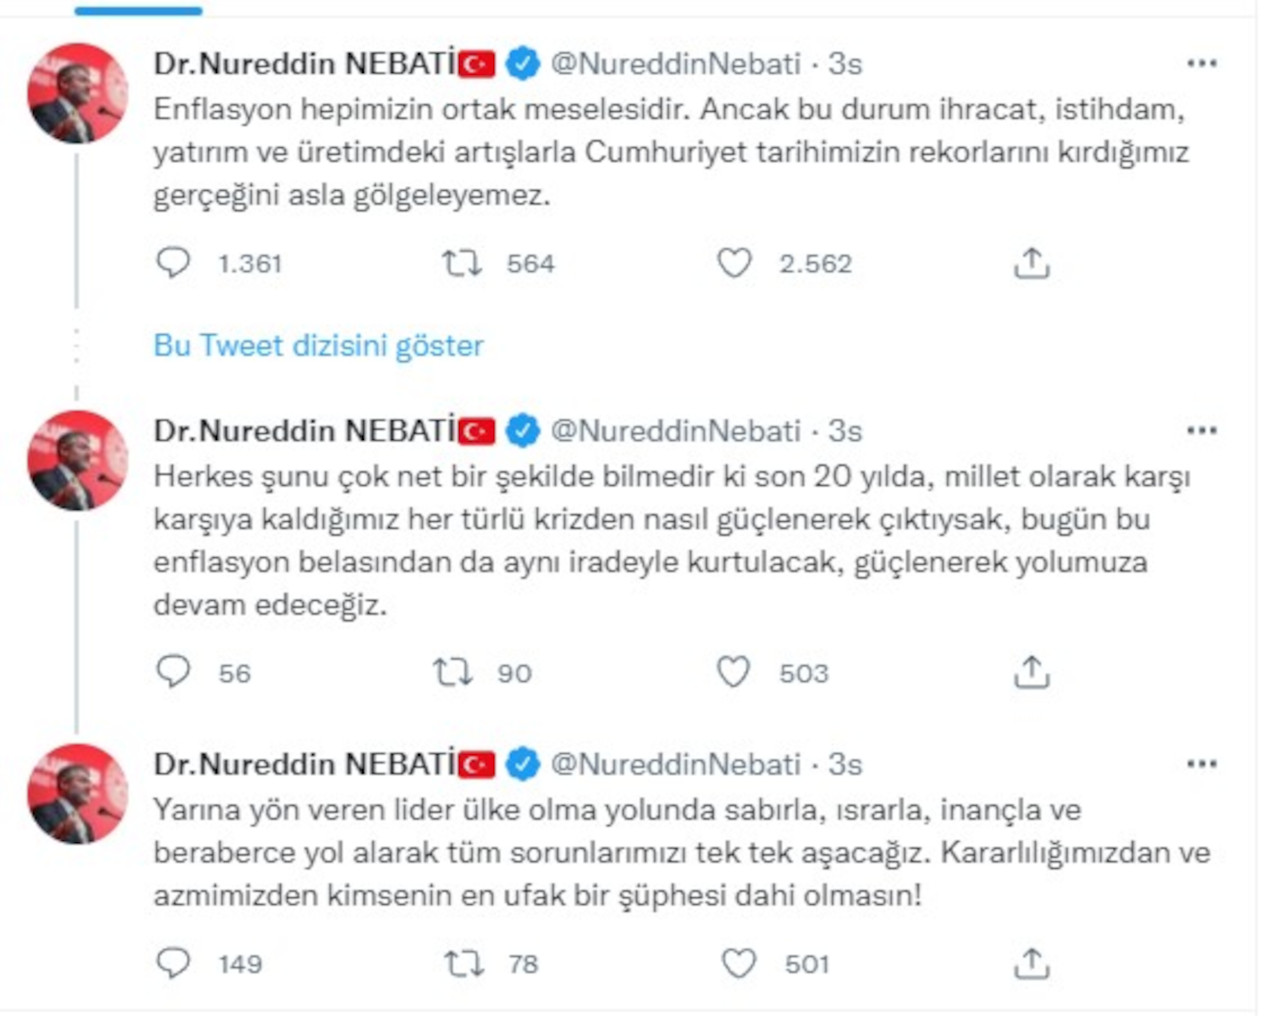
Task: Like the tweet with 2.562 likes
Action: click(734, 263)
